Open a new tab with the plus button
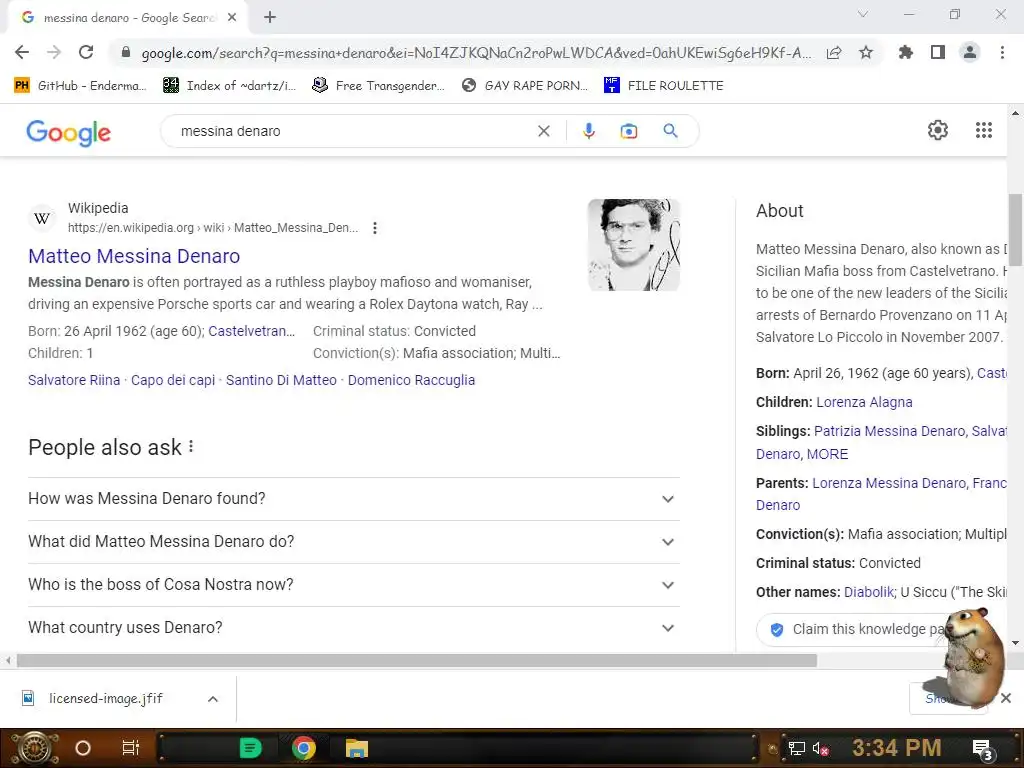The image size is (1024, 768). [x=270, y=18]
